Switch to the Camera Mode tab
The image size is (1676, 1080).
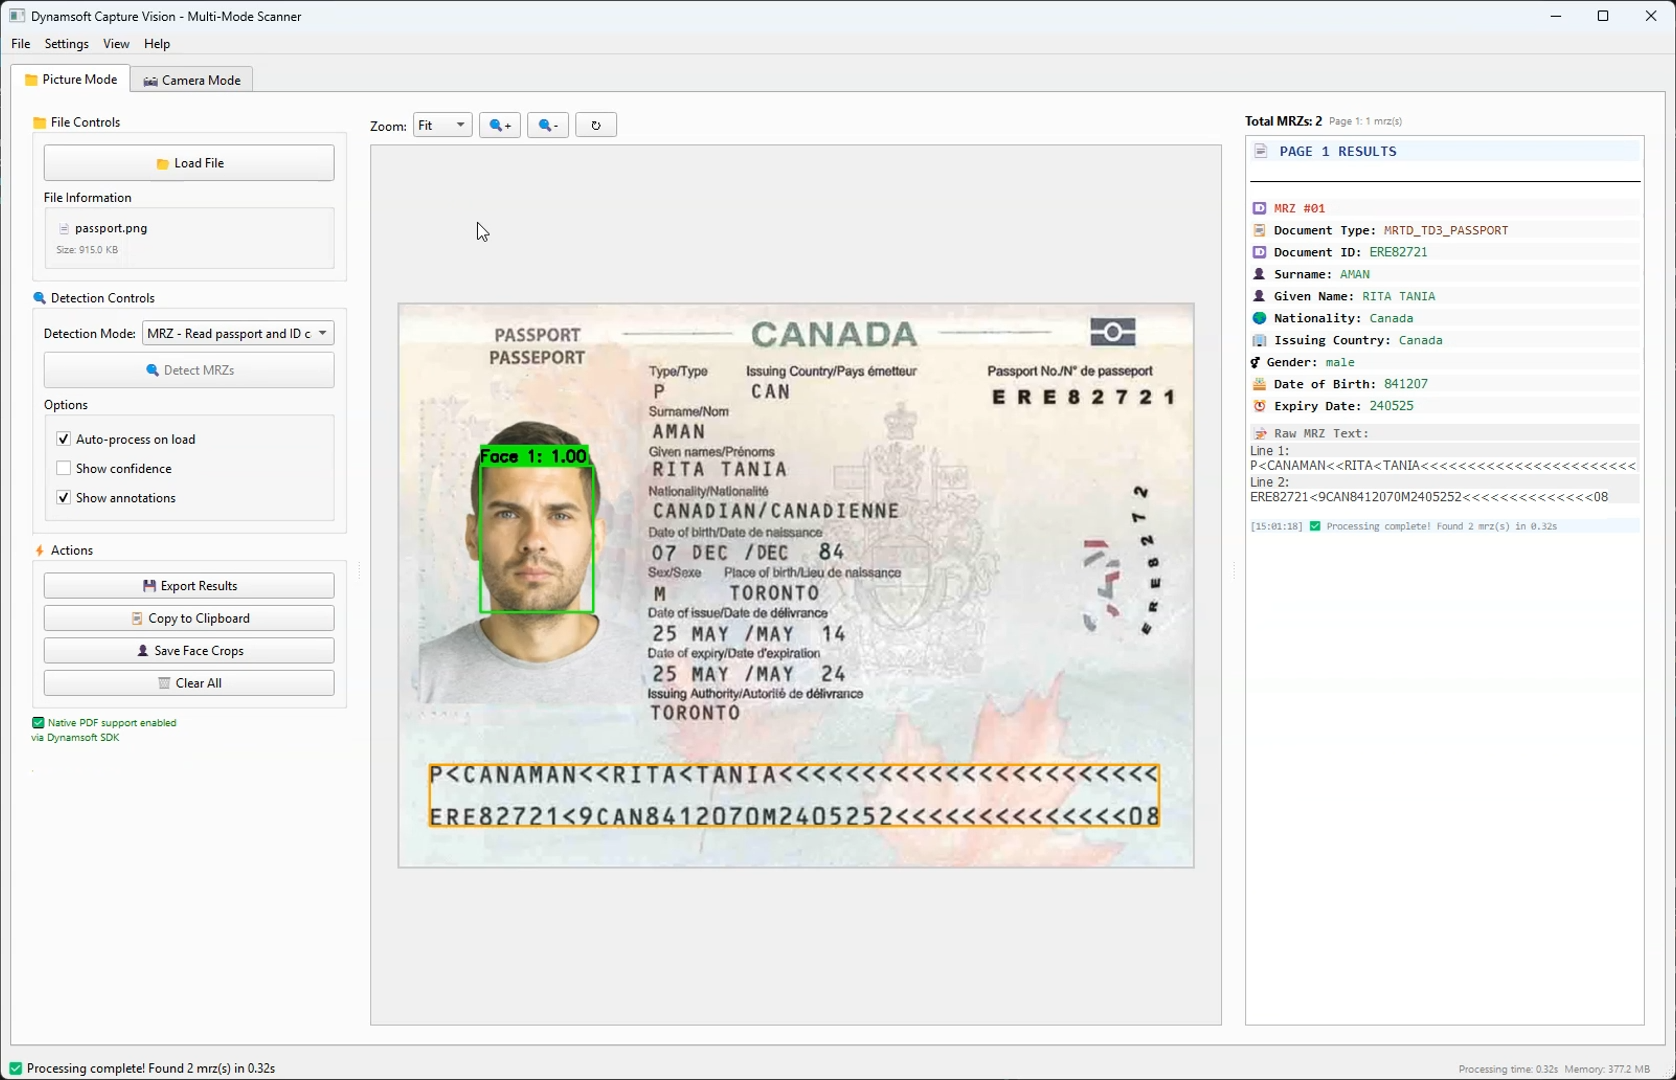click(x=191, y=79)
